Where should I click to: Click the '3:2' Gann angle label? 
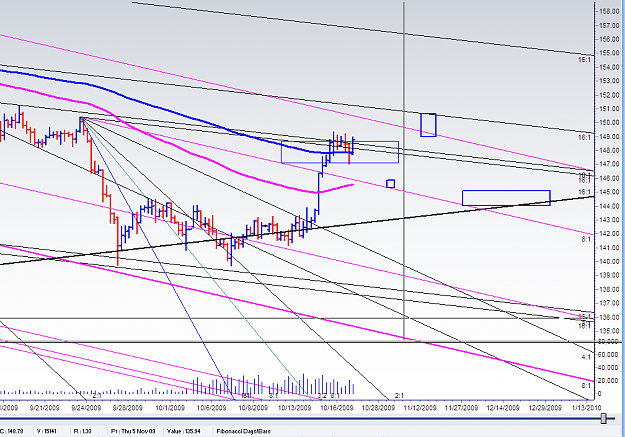[x=322, y=396]
